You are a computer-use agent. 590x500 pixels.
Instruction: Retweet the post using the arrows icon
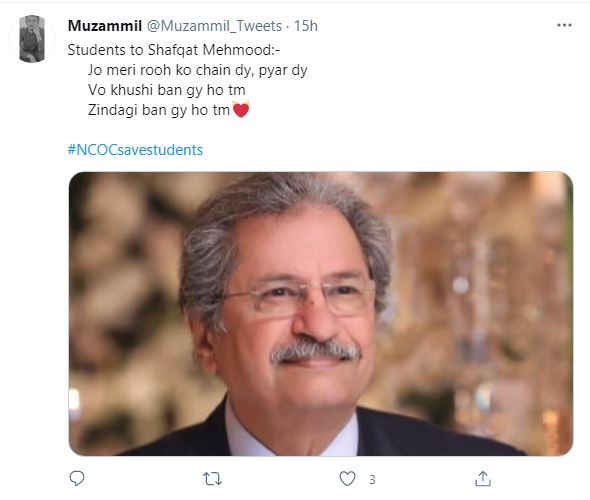pyautogui.click(x=212, y=479)
